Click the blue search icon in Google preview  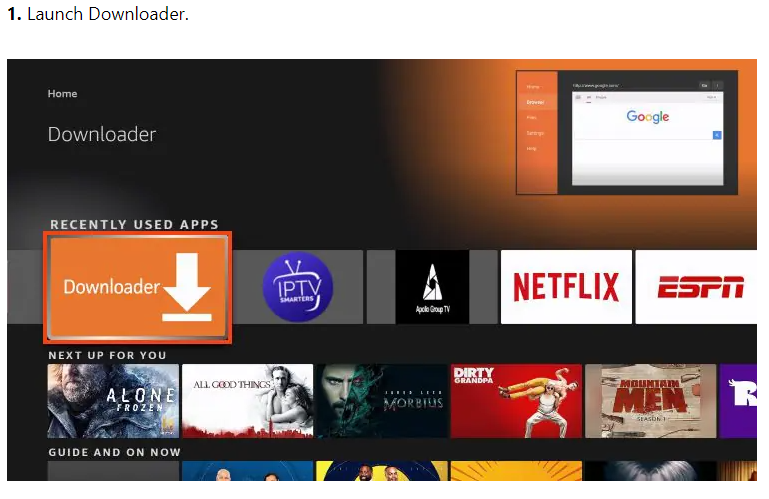(717, 135)
